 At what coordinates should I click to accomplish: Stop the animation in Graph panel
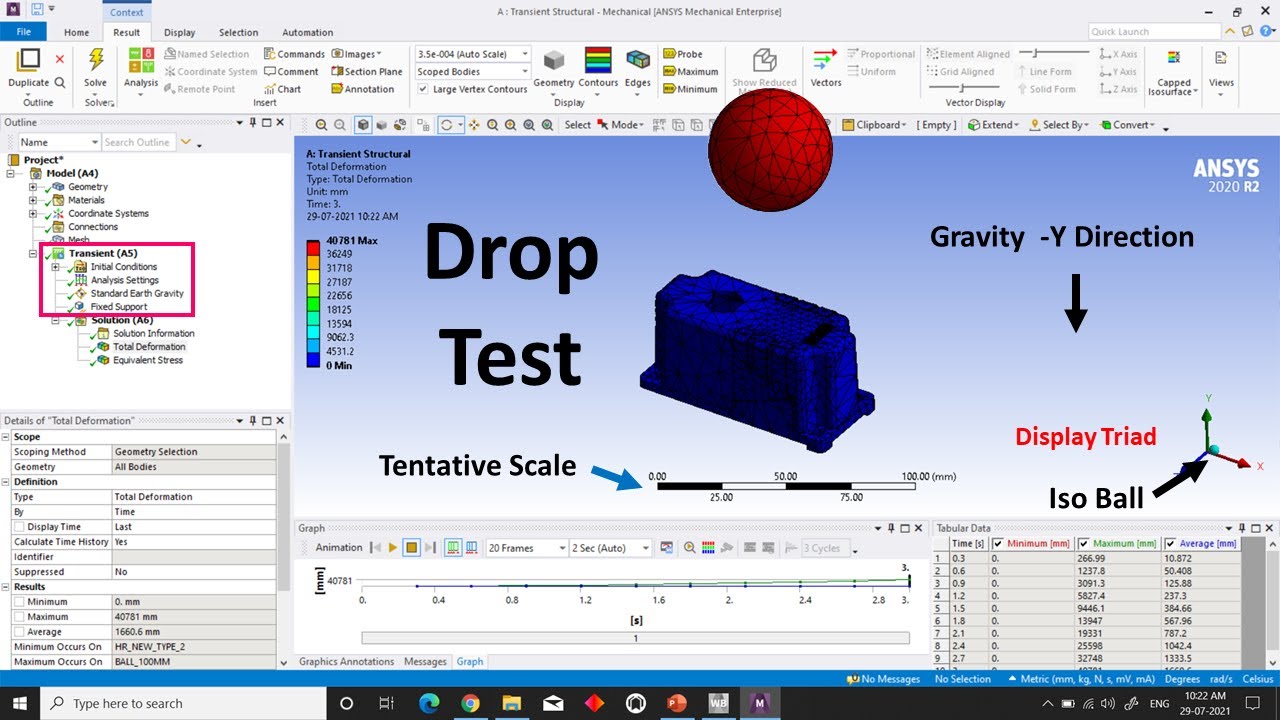pyautogui.click(x=411, y=548)
